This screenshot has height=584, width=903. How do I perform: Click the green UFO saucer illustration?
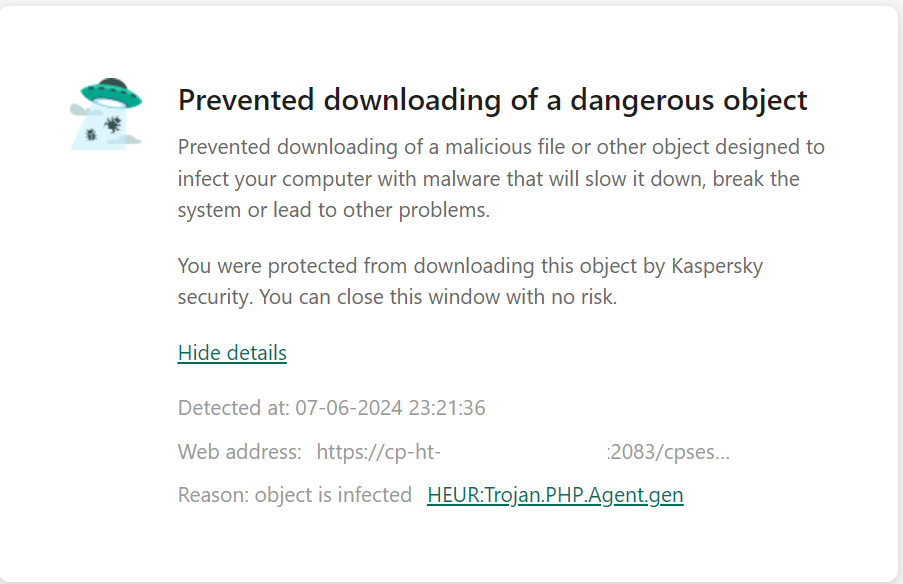click(112, 95)
